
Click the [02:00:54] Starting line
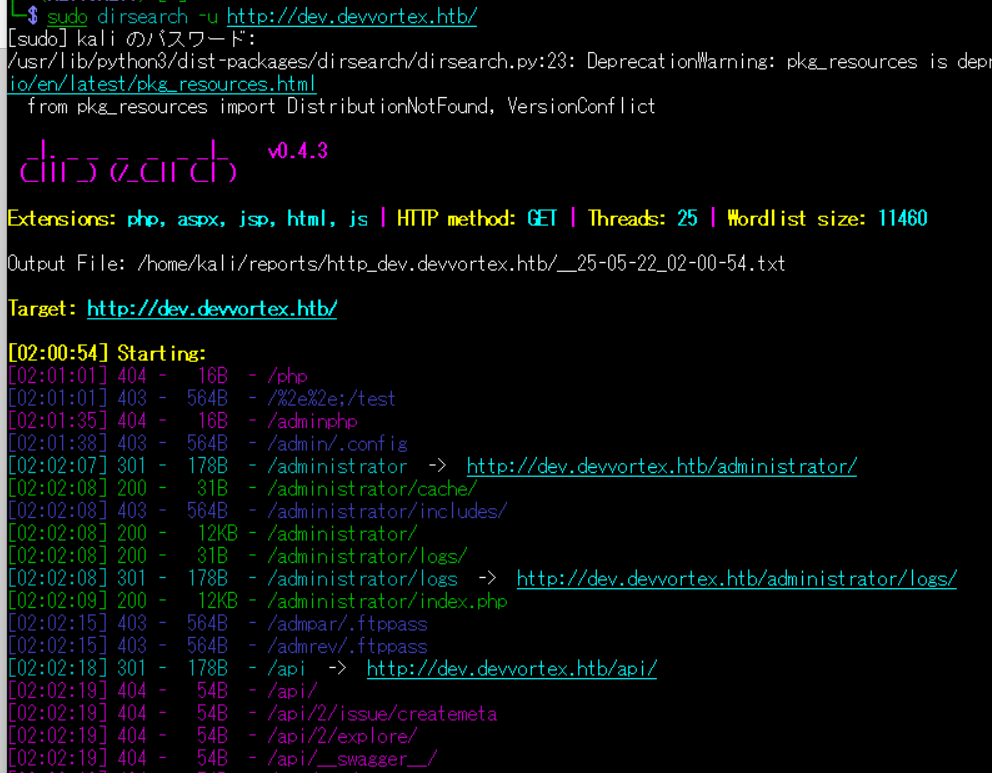pos(107,354)
